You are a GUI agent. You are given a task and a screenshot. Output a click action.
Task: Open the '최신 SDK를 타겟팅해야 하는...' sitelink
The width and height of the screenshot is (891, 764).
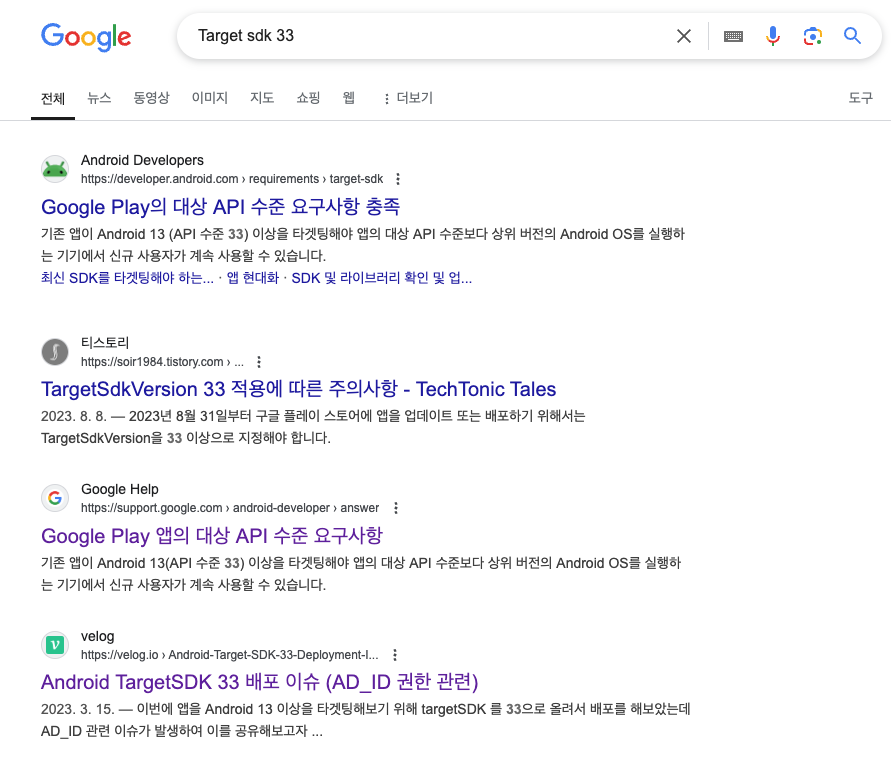[x=127, y=278]
